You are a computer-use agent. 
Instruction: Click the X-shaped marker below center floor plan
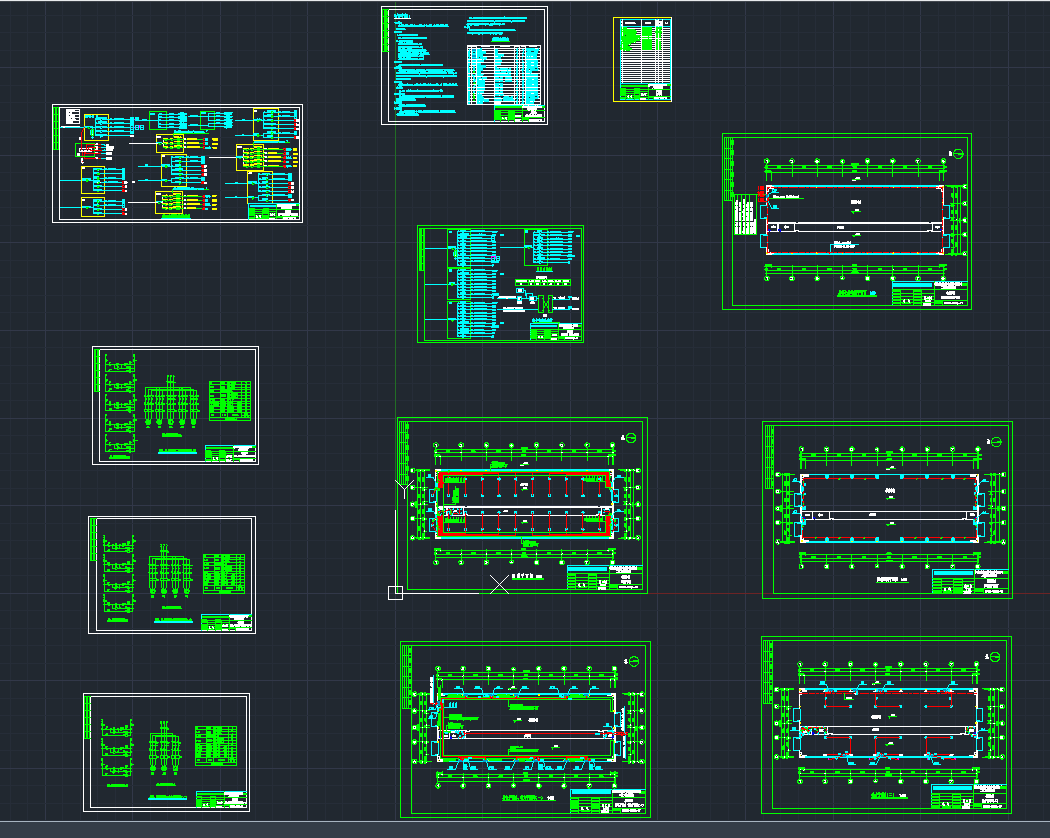point(498,584)
